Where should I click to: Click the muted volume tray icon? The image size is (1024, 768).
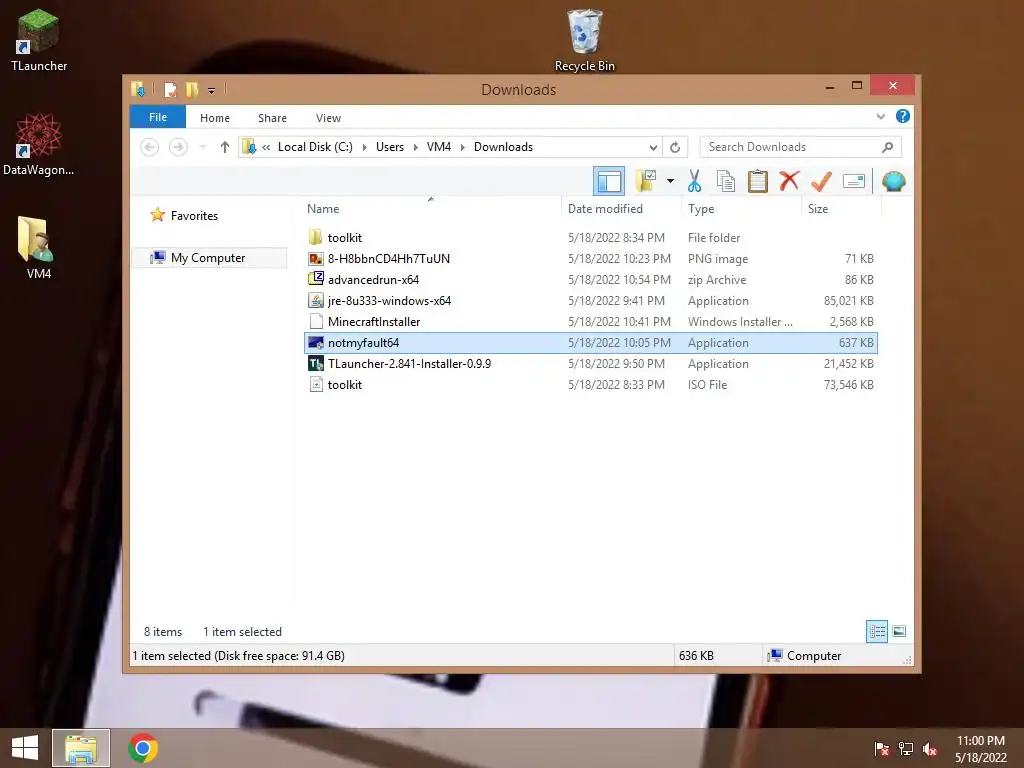pyautogui.click(x=930, y=748)
